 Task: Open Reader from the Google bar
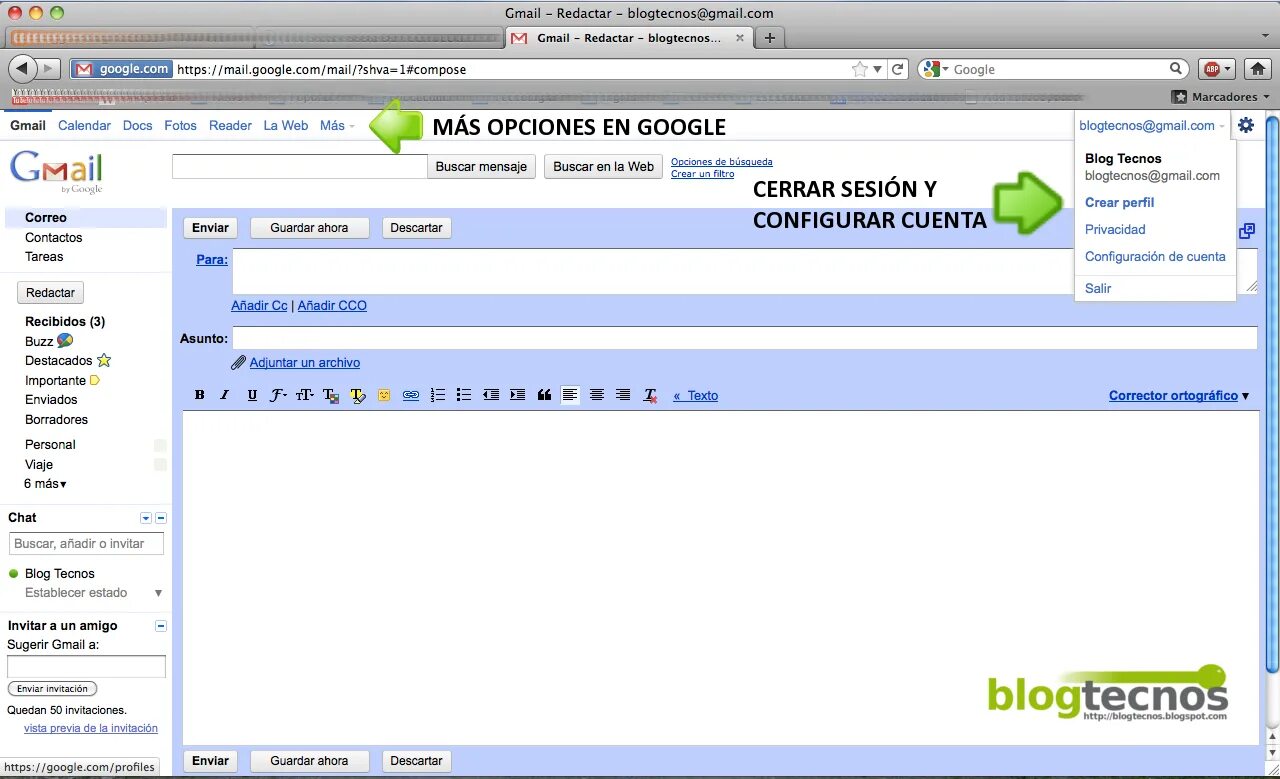pyautogui.click(x=230, y=125)
